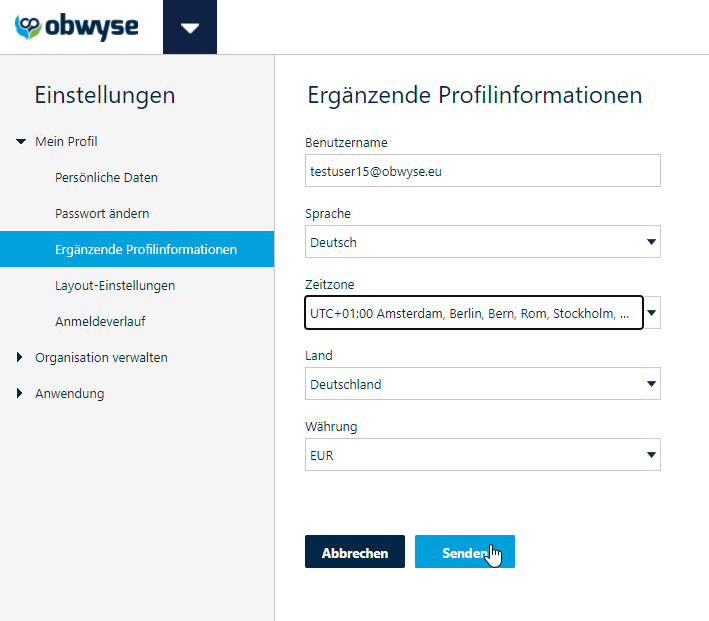
Task: Click the Abbrechen button
Action: [x=355, y=552]
